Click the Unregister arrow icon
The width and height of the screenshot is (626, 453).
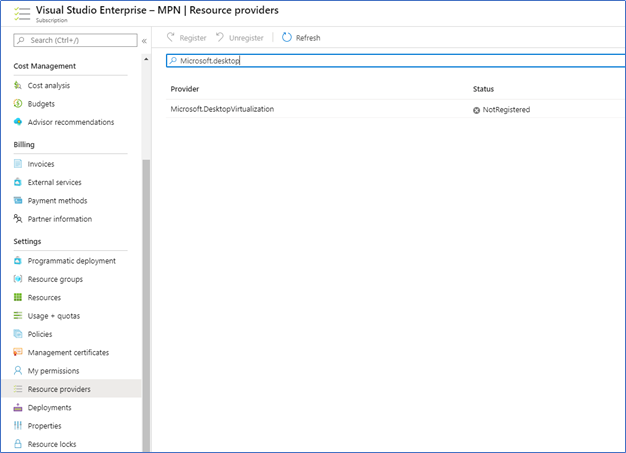220,38
